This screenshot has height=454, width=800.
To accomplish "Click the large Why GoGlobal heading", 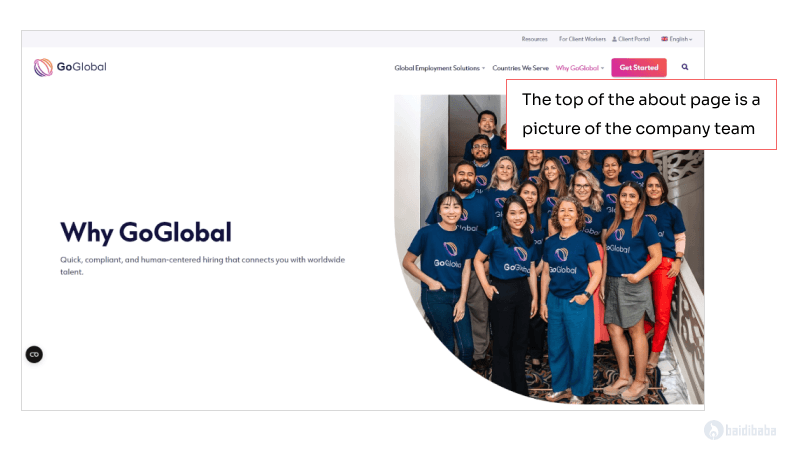I will [x=146, y=233].
